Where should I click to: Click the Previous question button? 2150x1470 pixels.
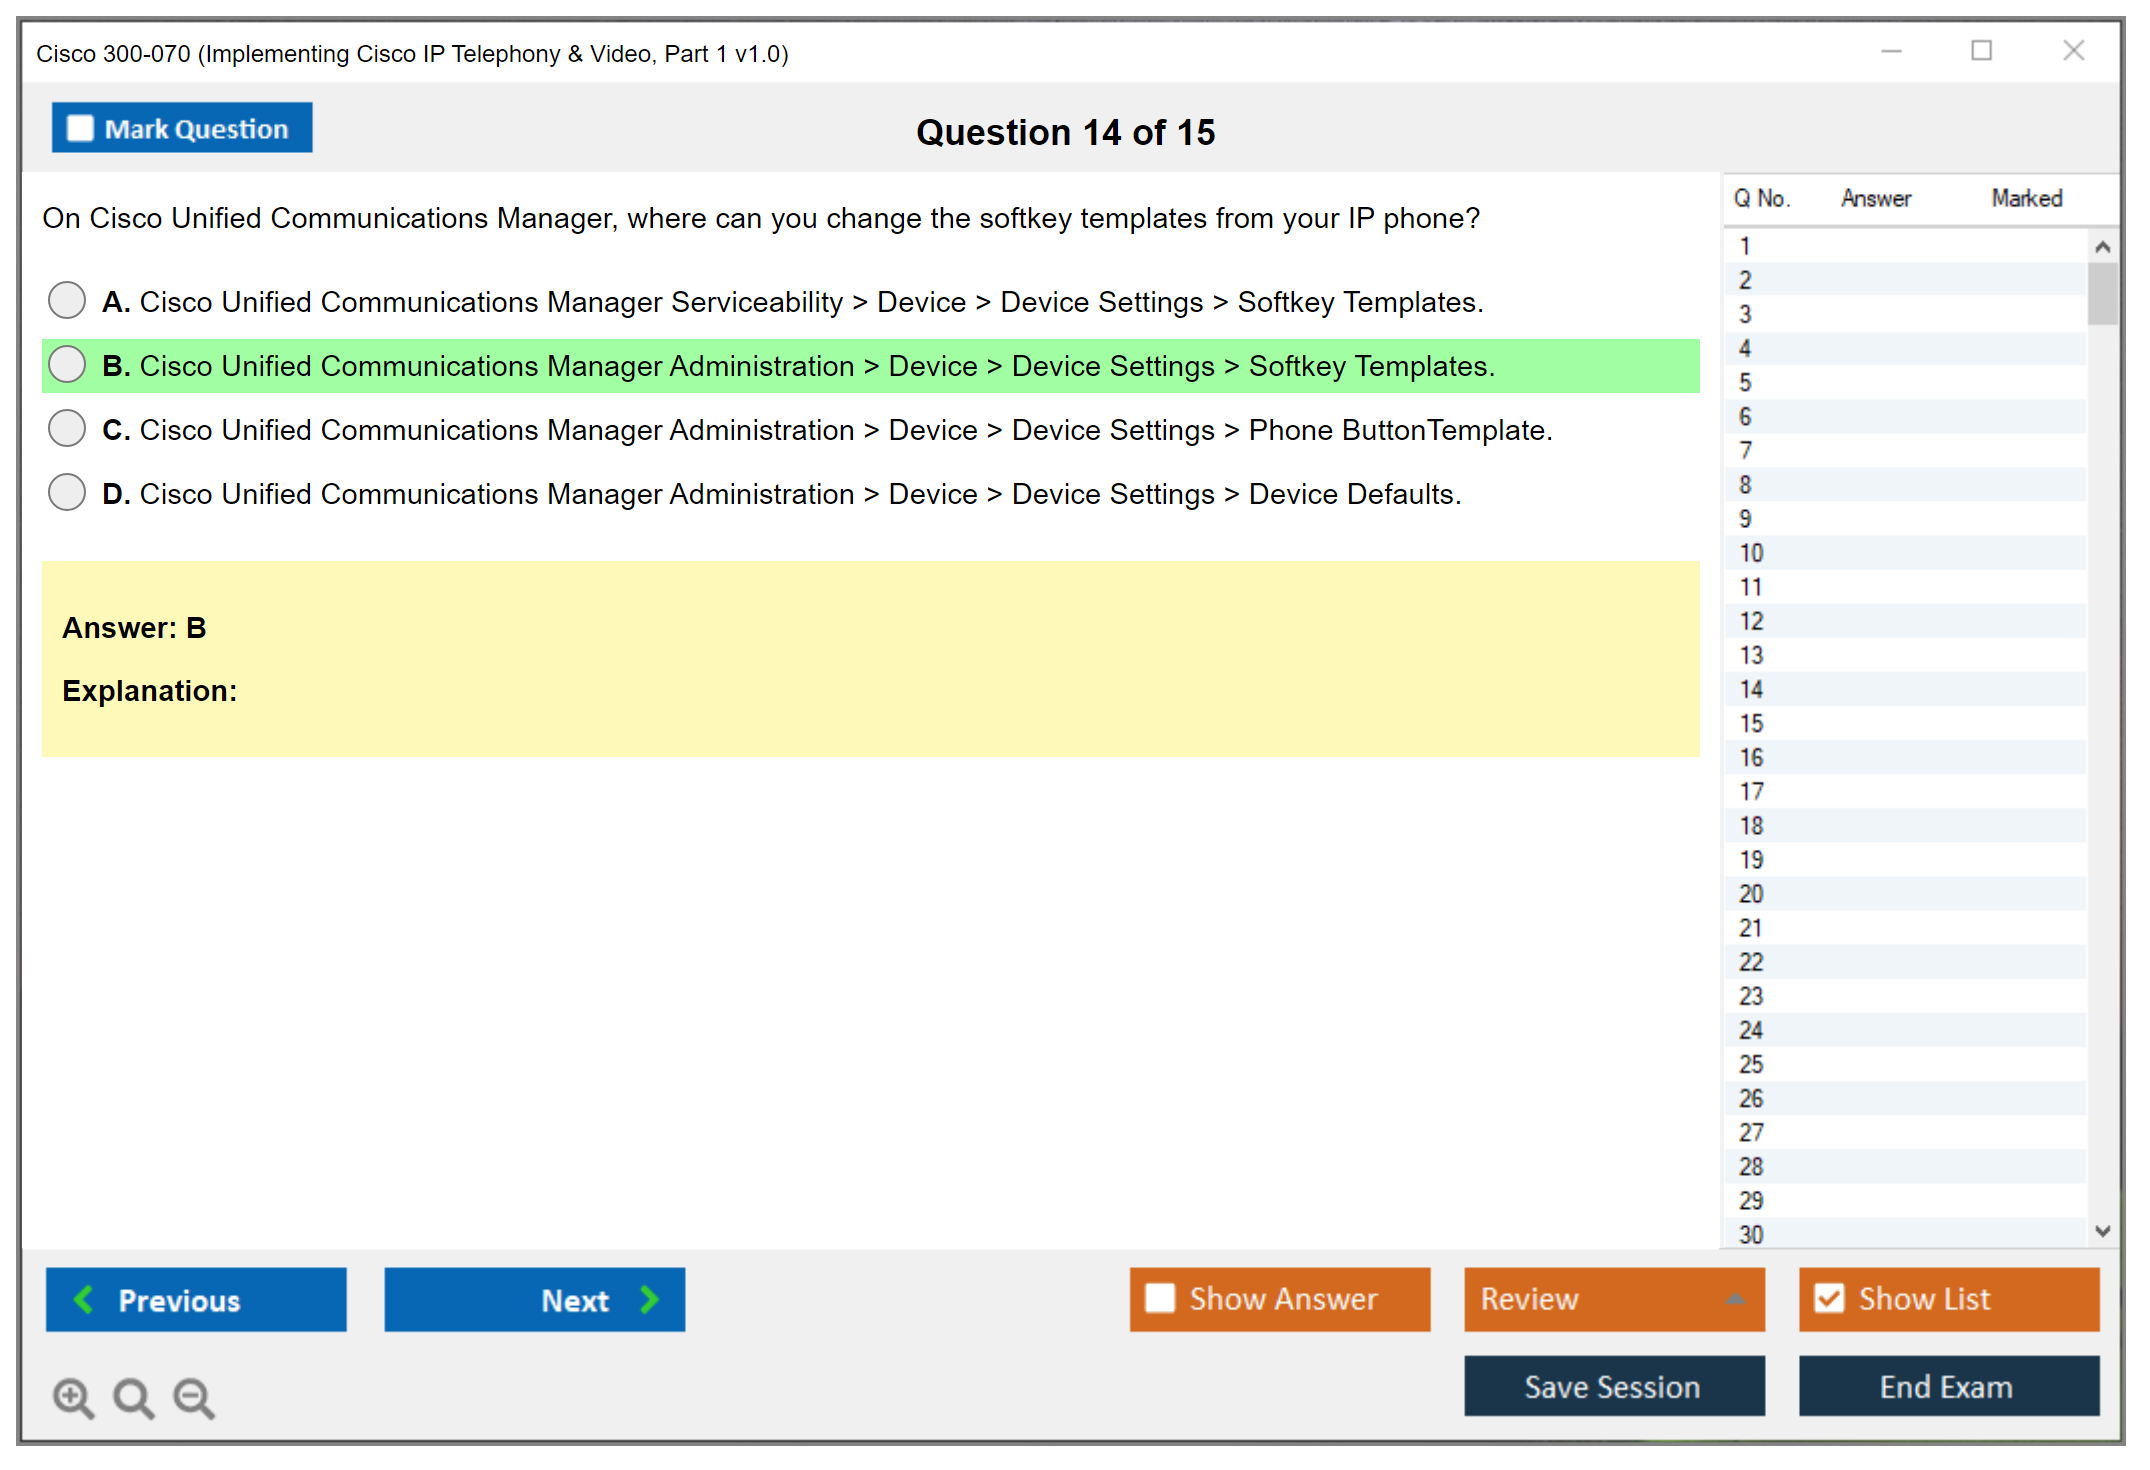[x=196, y=1299]
